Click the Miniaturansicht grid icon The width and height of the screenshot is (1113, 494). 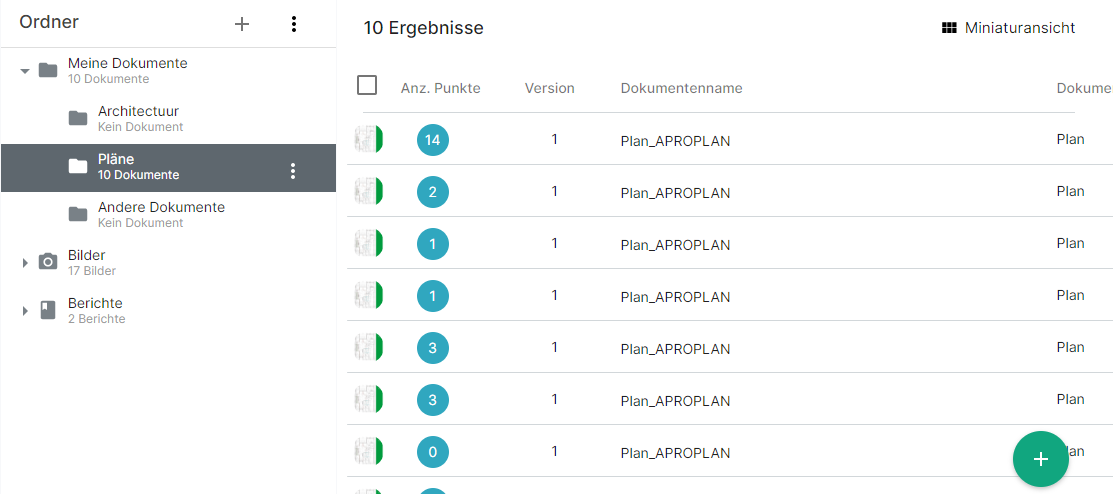point(949,28)
